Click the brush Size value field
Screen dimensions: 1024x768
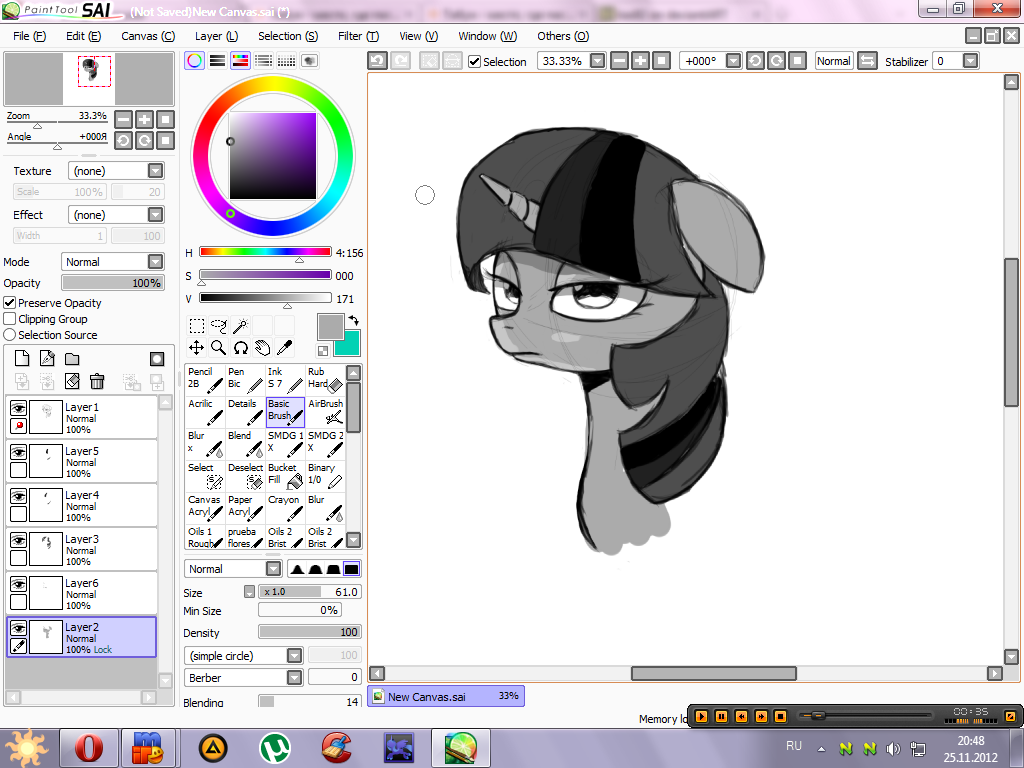coord(310,592)
